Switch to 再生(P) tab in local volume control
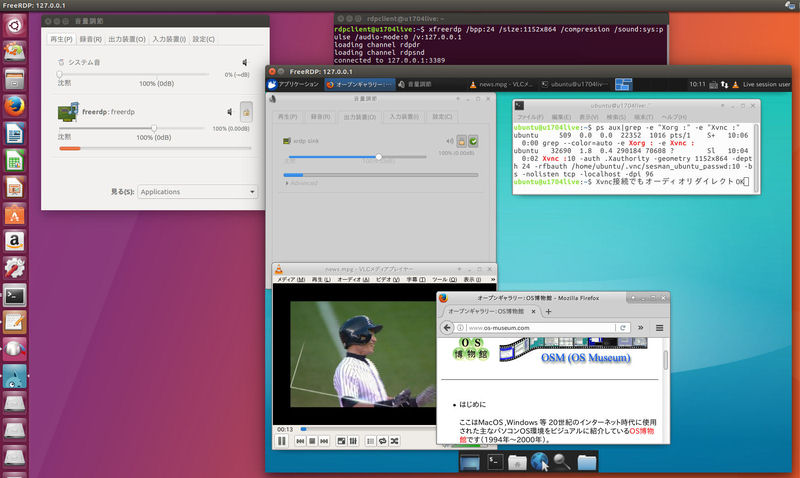The width and height of the screenshot is (800, 478). click(61, 39)
